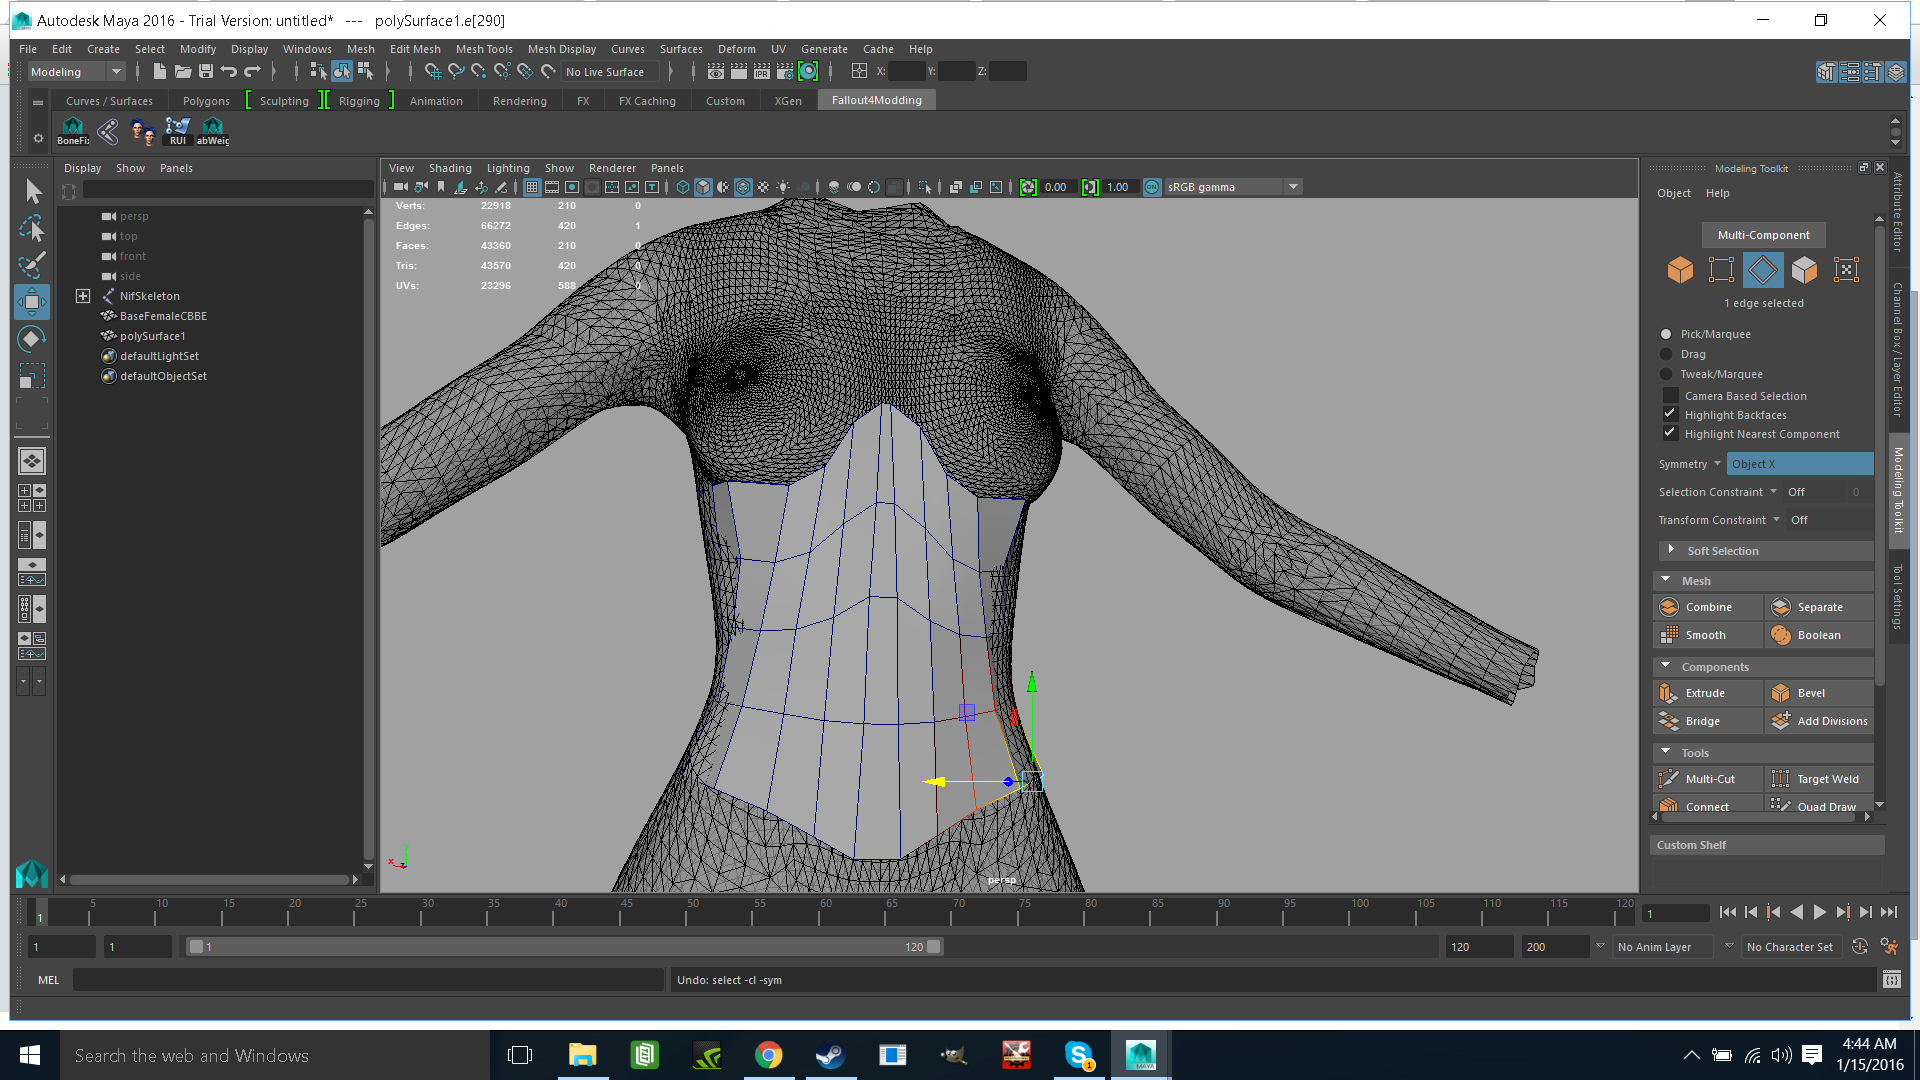This screenshot has height=1080, width=1920.
Task: Open the Mesh Tools menu
Action: [x=484, y=48]
